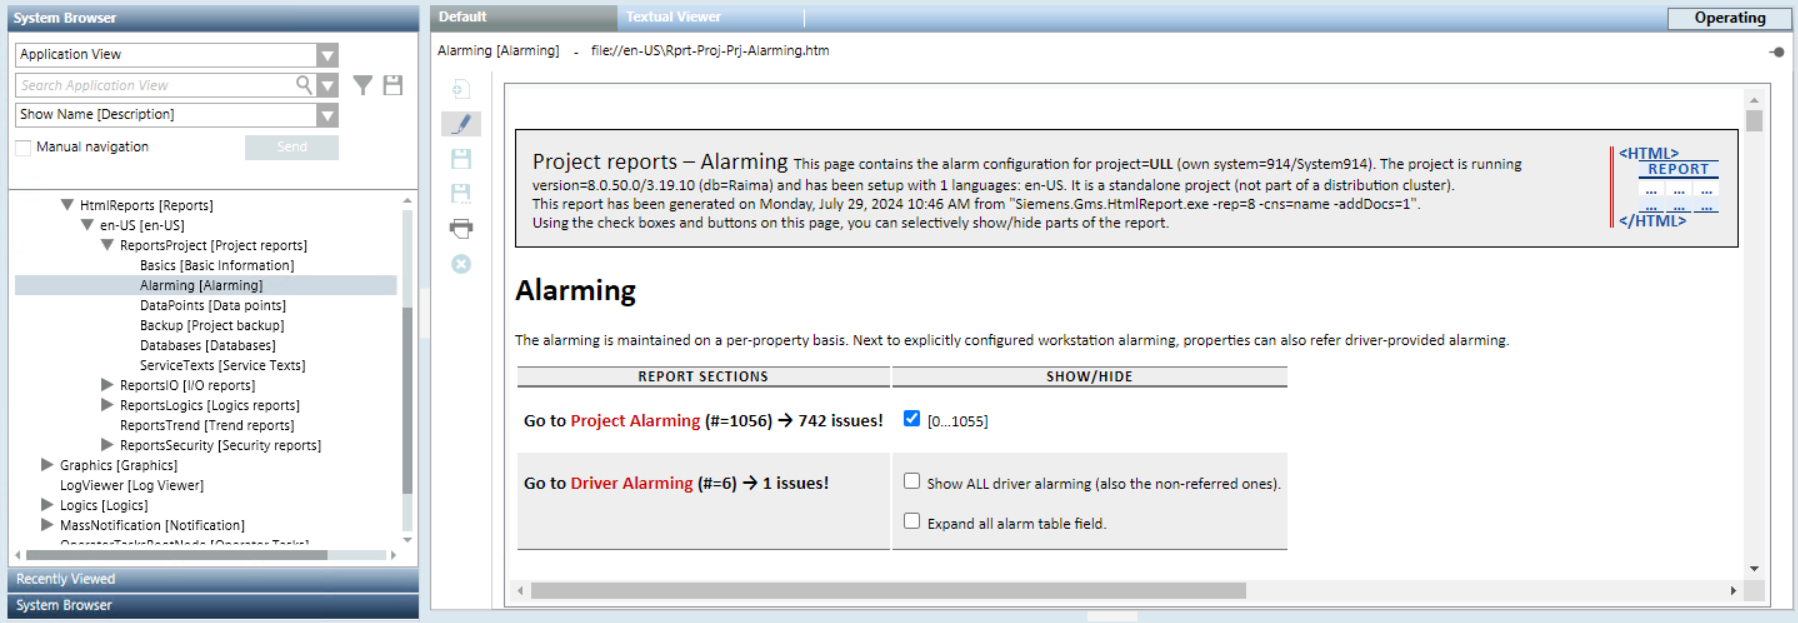The width and height of the screenshot is (1798, 623).
Task: Open the Application View dropdown
Action: tap(327, 55)
